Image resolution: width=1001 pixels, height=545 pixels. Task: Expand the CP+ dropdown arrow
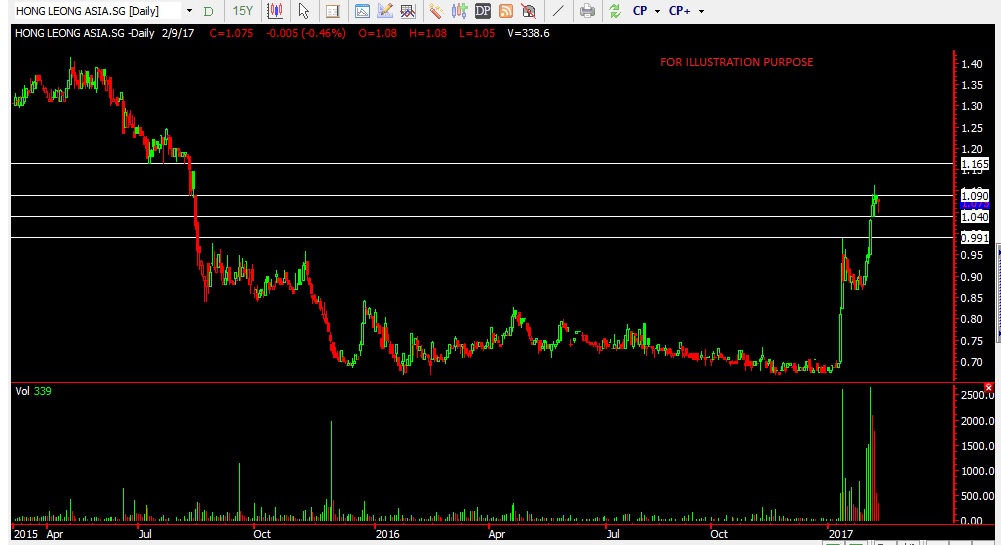tap(702, 11)
